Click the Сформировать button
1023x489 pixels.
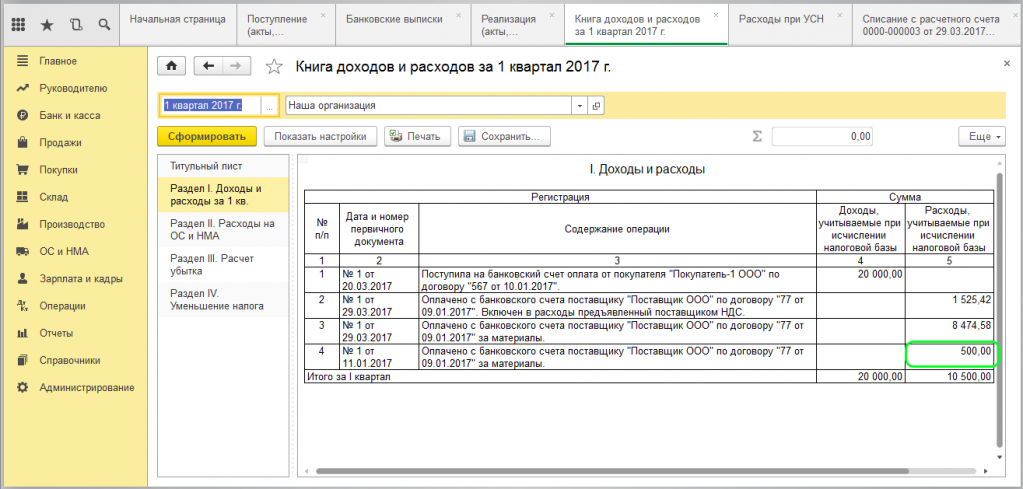207,136
